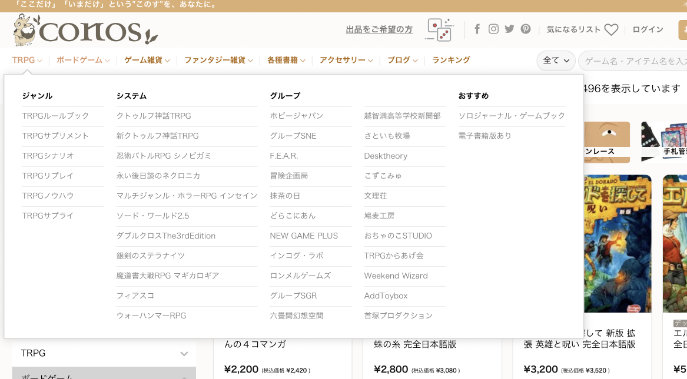Open the TRPG navigation menu

pos(27,60)
